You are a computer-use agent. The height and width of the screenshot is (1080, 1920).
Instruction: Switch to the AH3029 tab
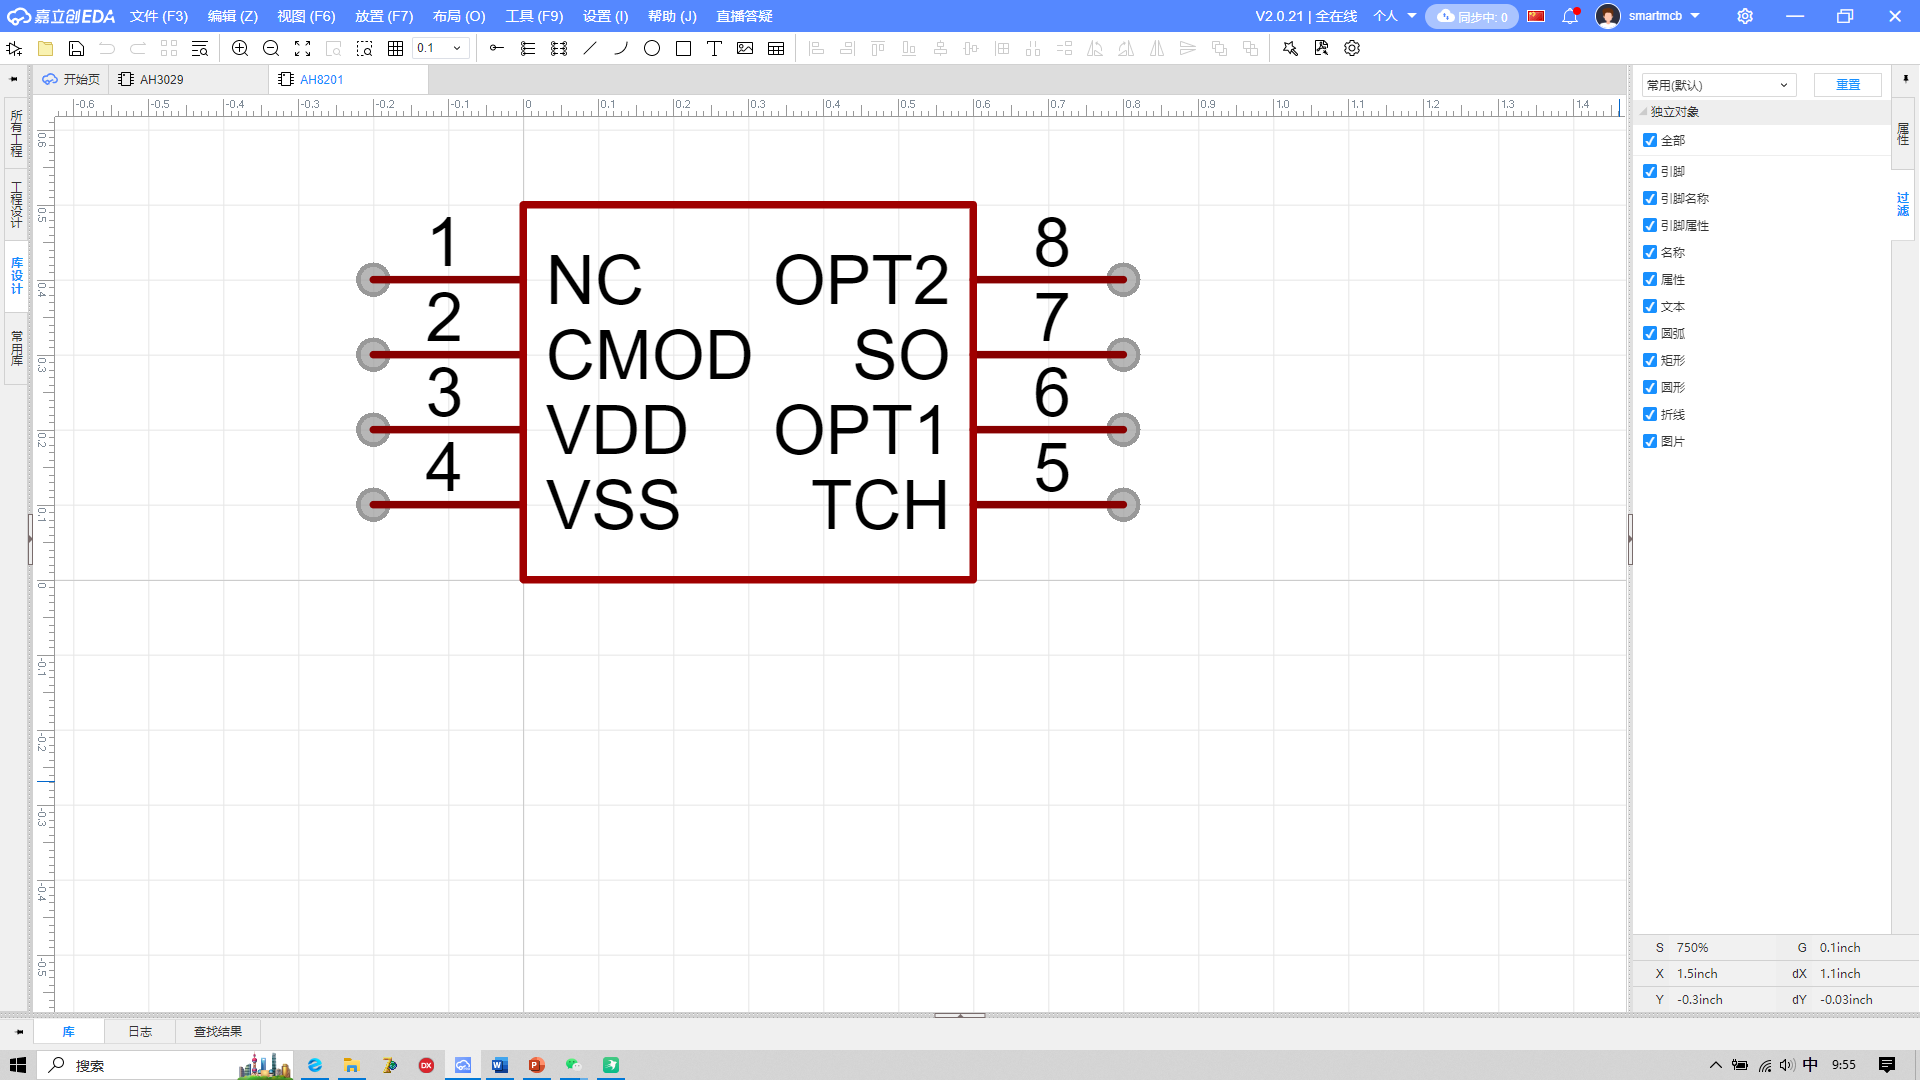[x=160, y=79]
